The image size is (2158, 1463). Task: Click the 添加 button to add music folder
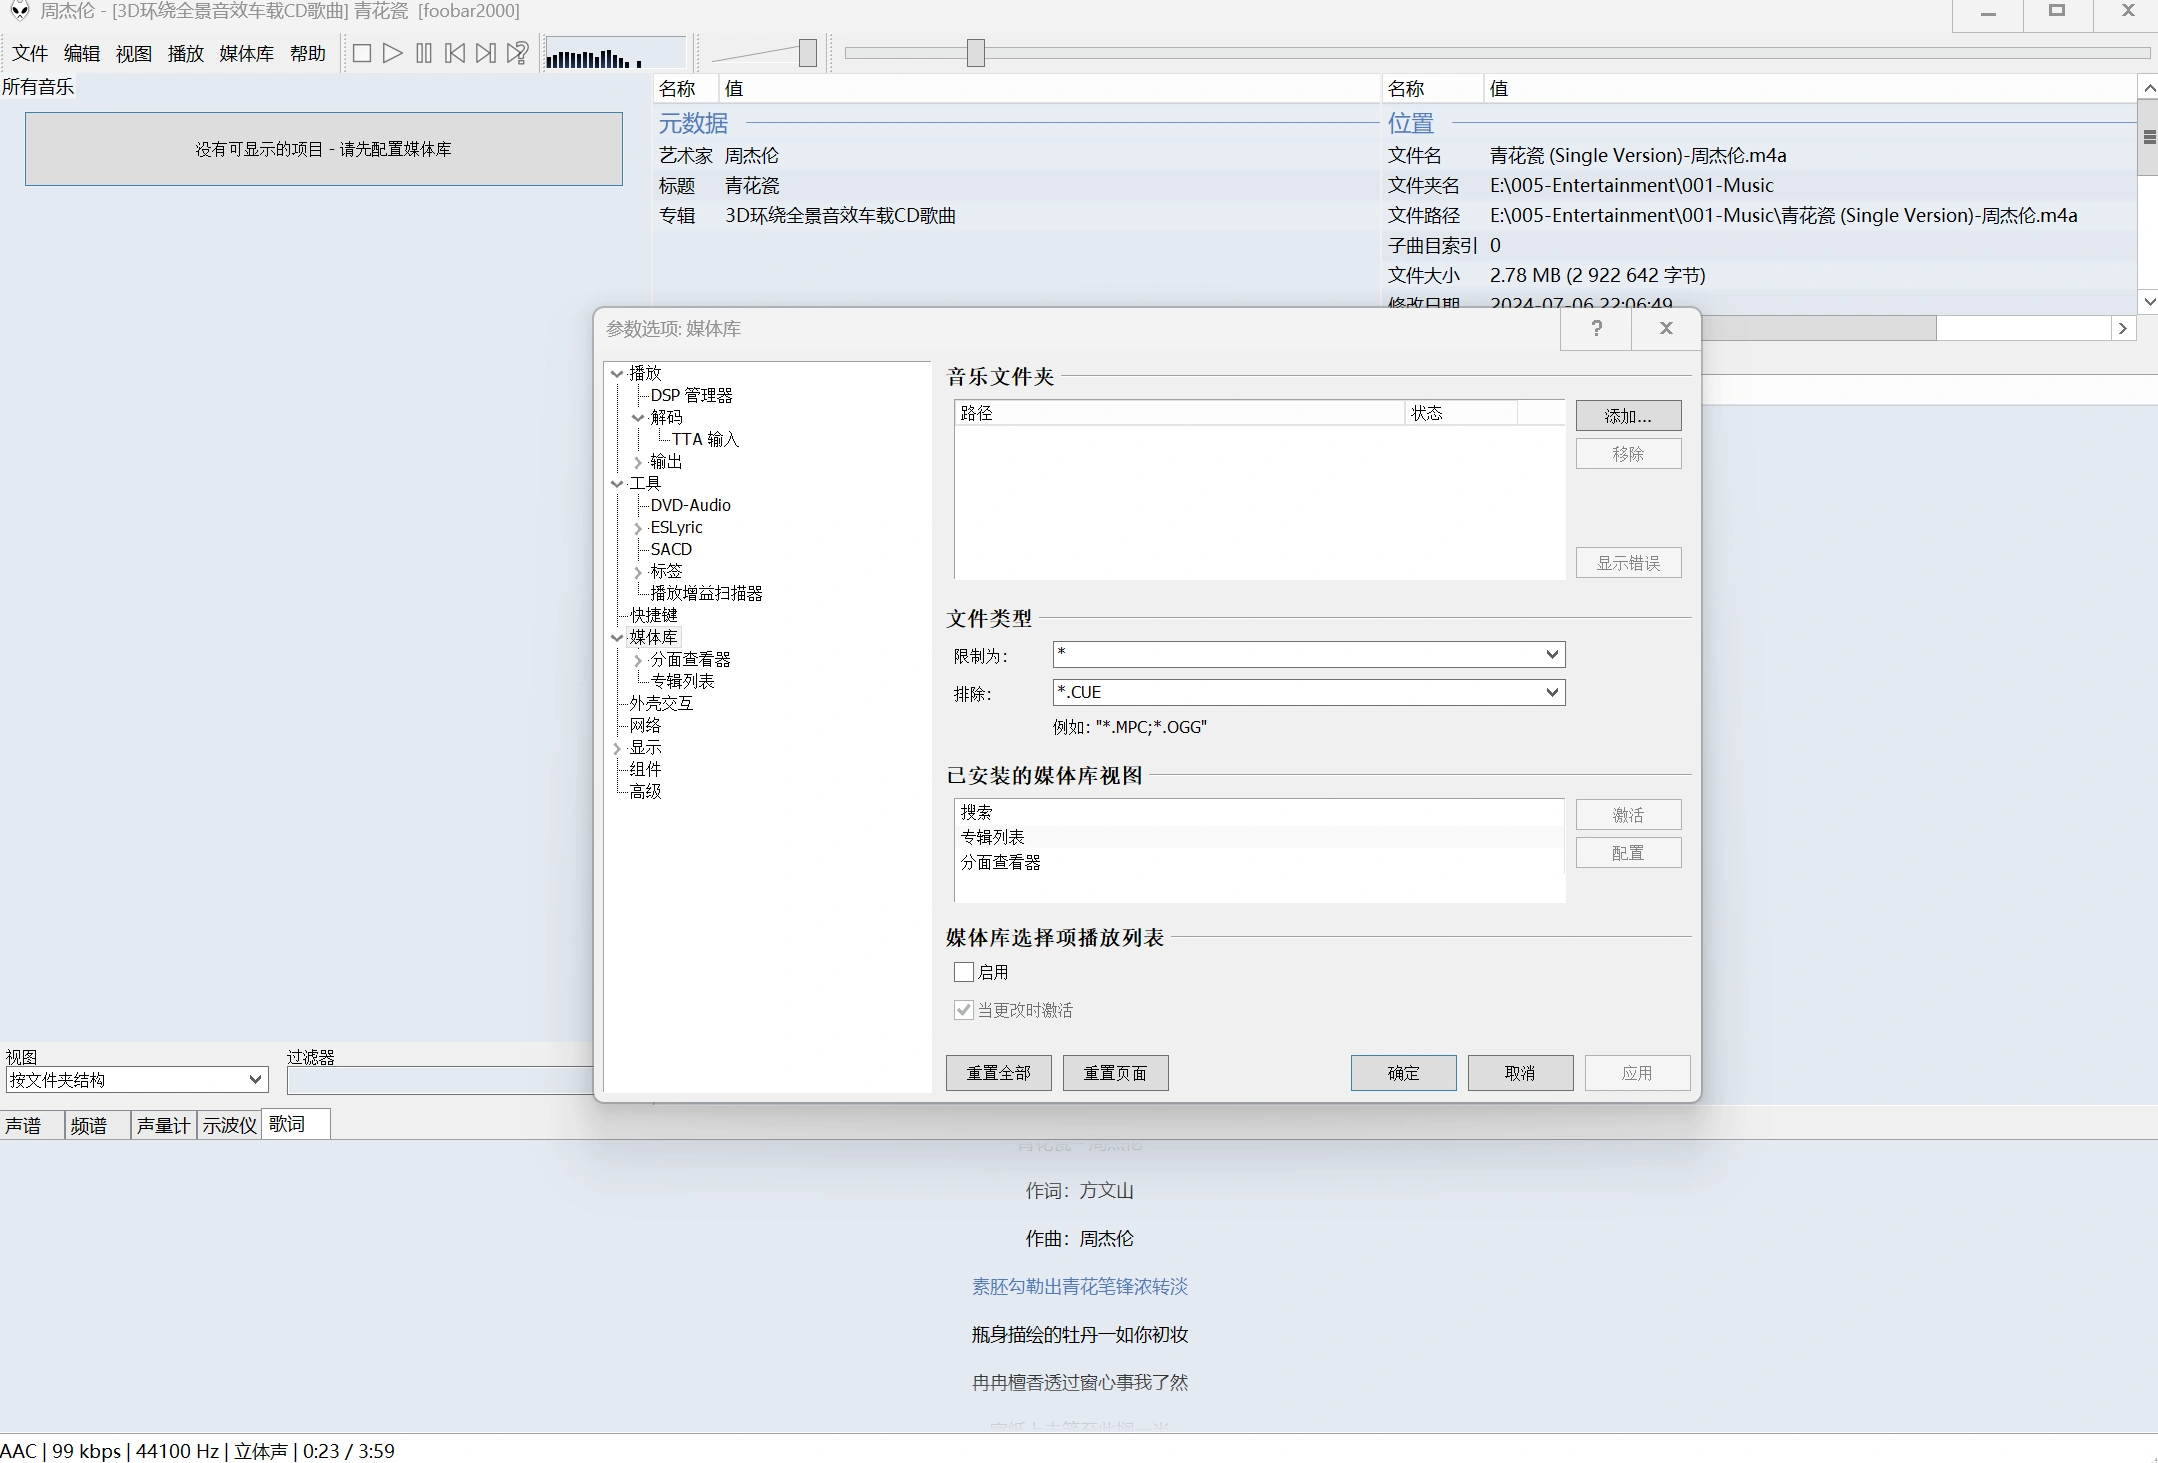coord(1627,415)
